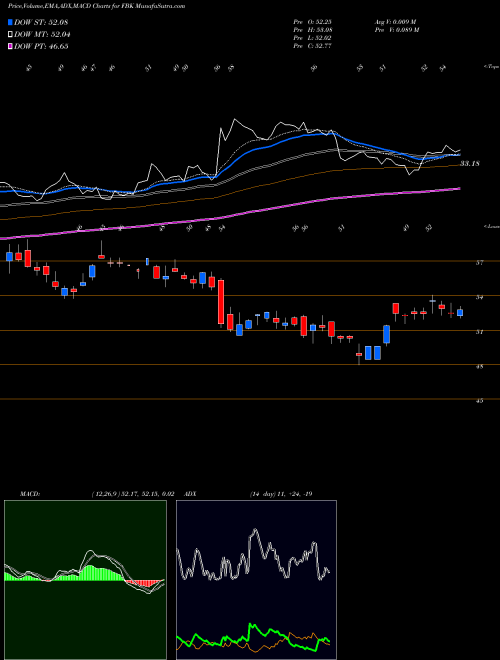Click the 'Avg V: 0.009 M' volume text

396,22
